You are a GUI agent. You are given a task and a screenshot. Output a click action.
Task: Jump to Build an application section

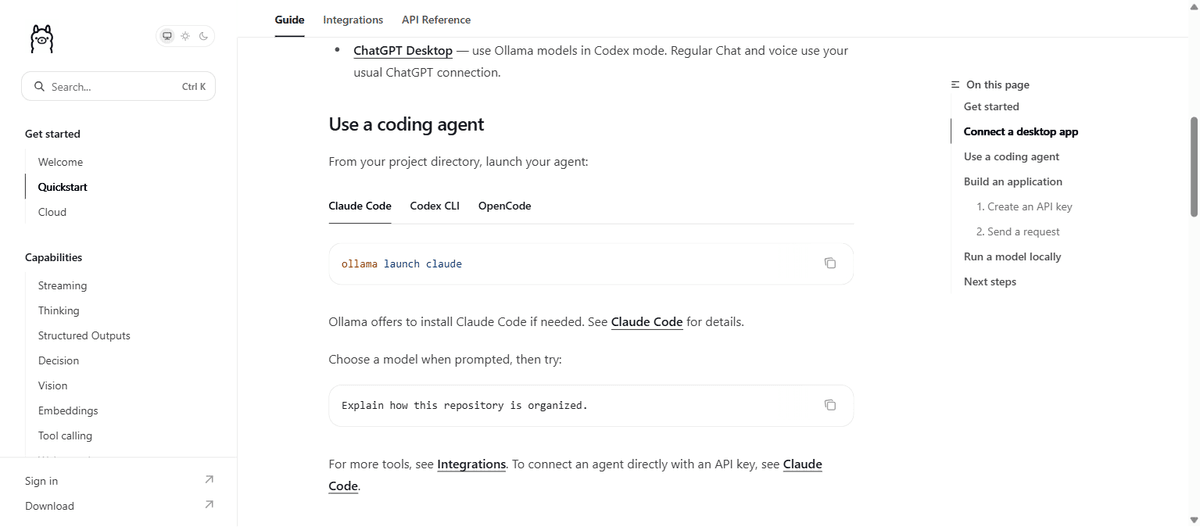pyautogui.click(x=1013, y=182)
